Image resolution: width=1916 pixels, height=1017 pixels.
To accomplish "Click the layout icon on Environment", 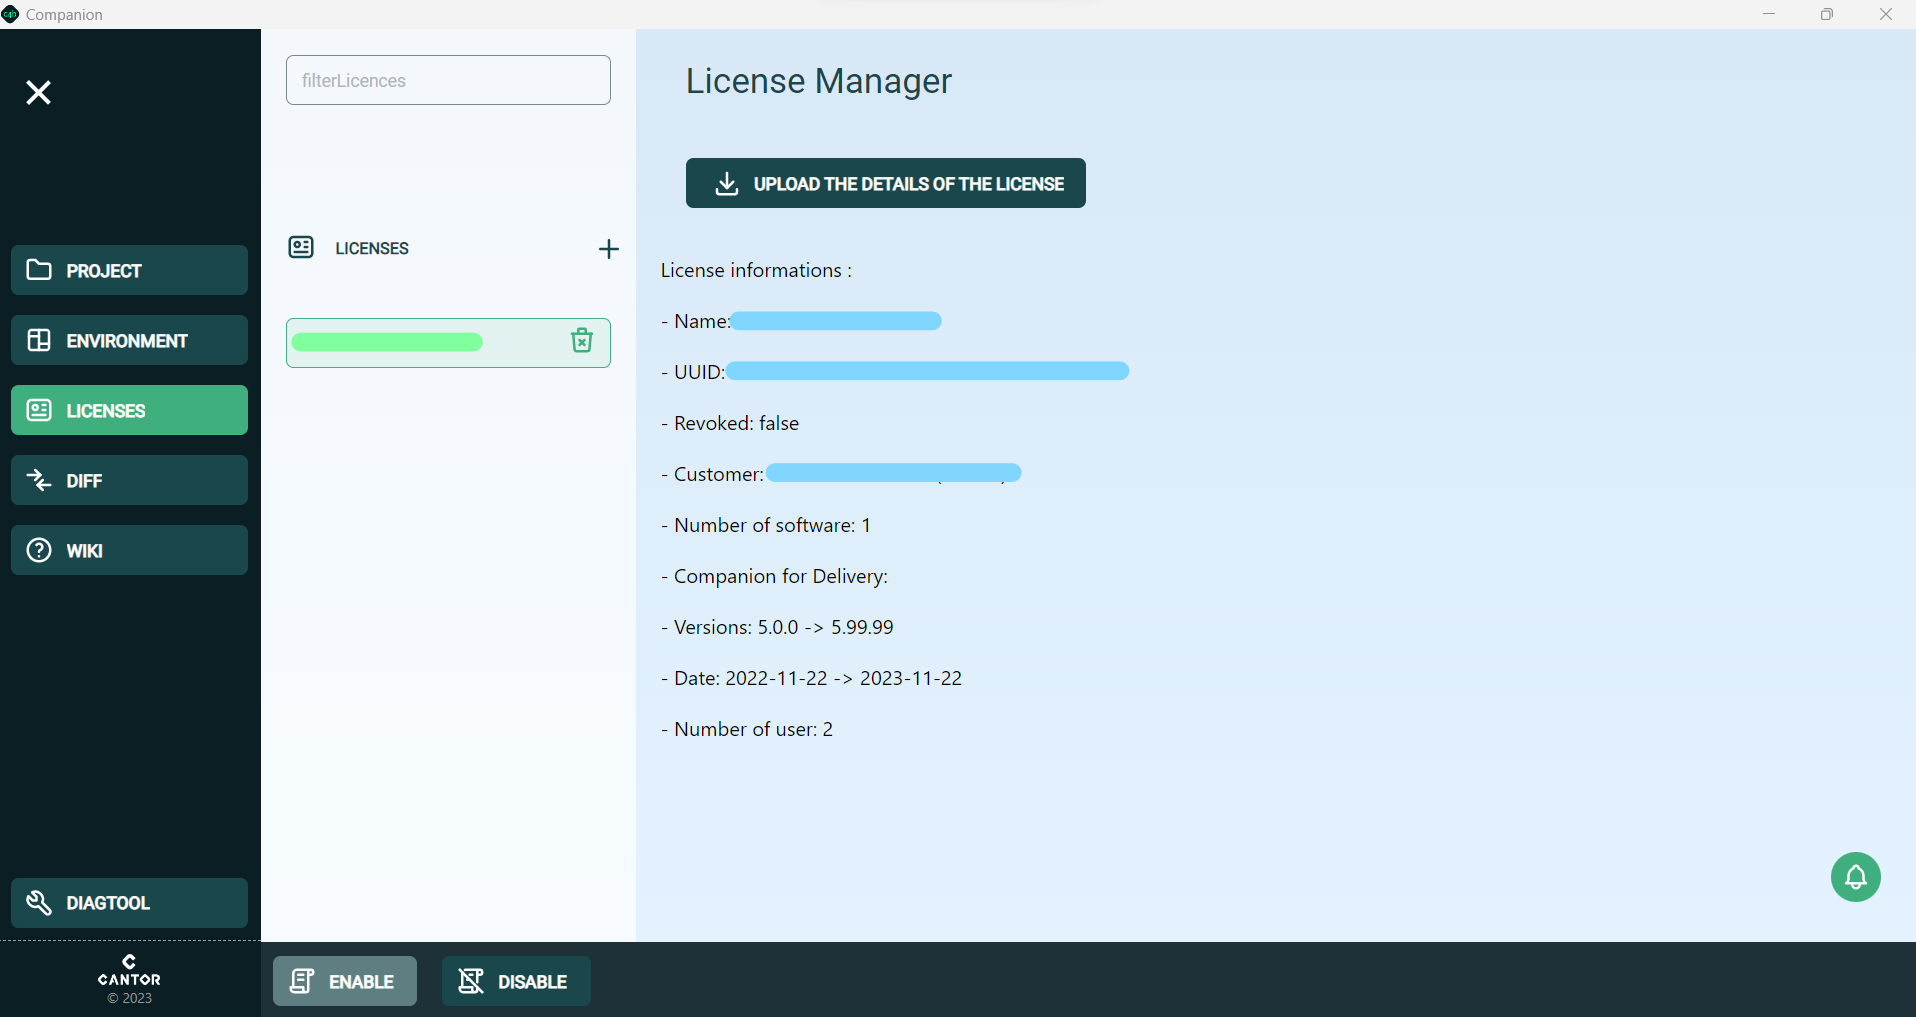I will 39,340.
